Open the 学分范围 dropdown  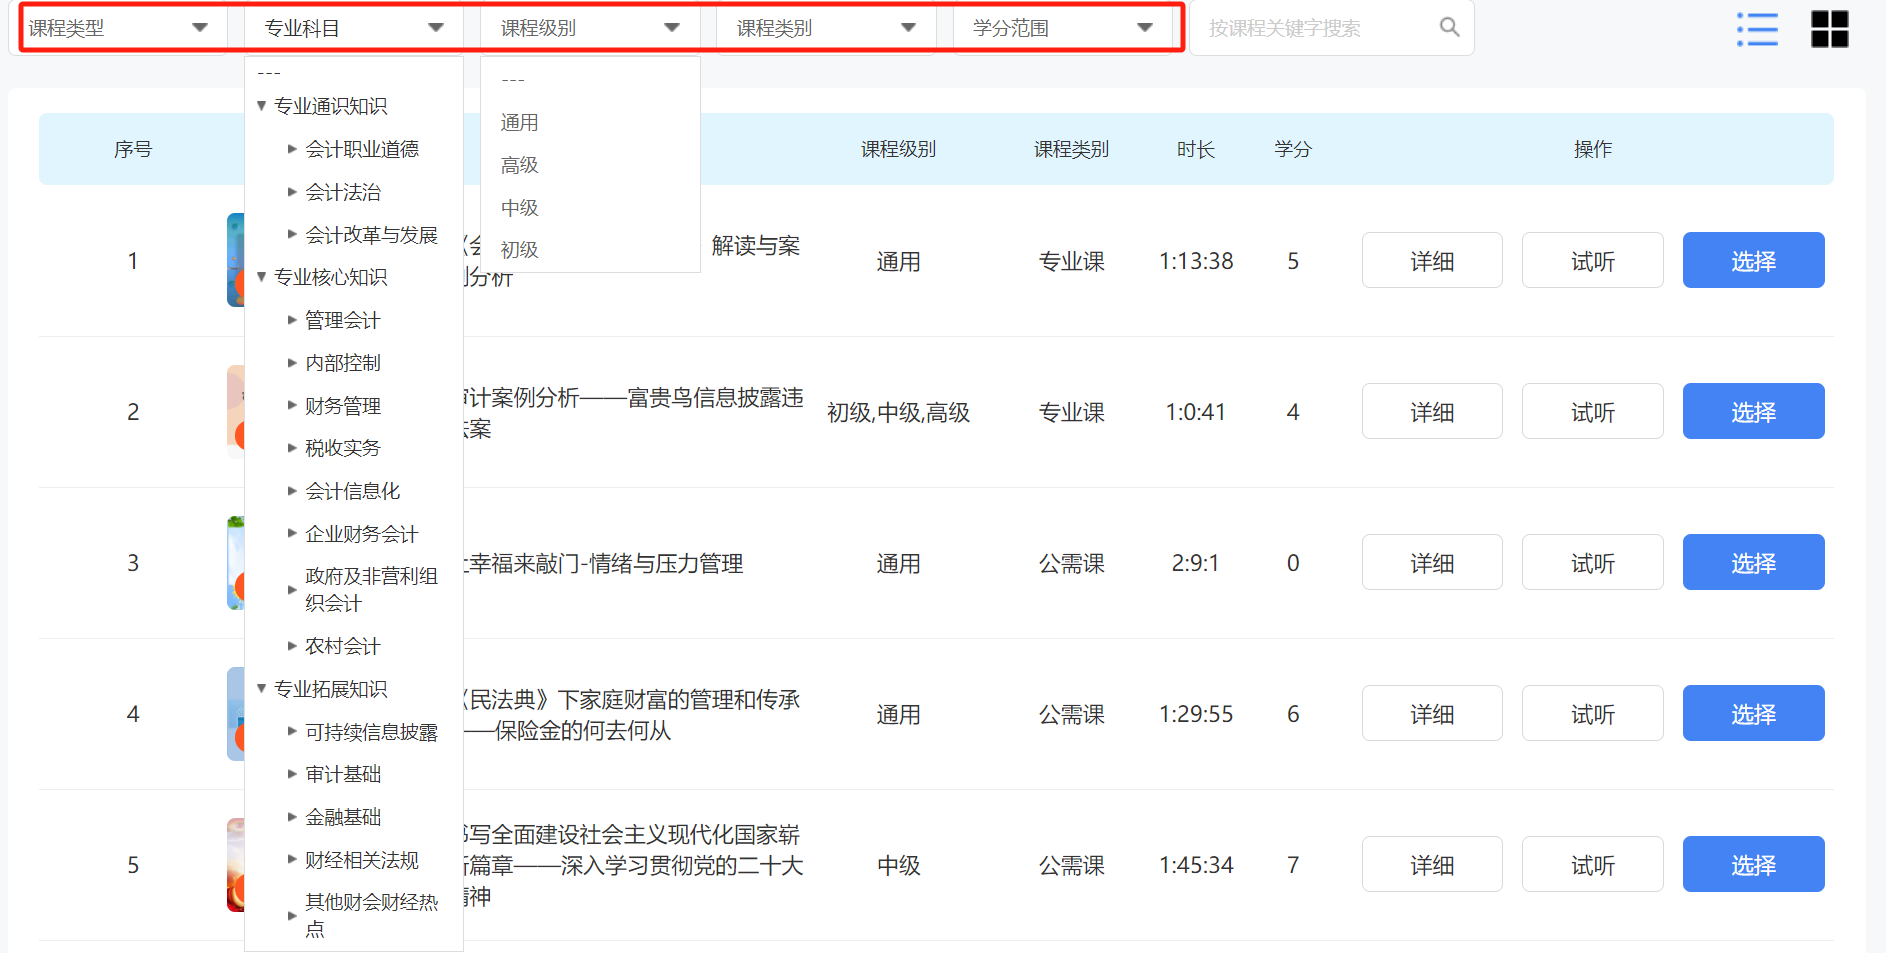click(x=1062, y=28)
